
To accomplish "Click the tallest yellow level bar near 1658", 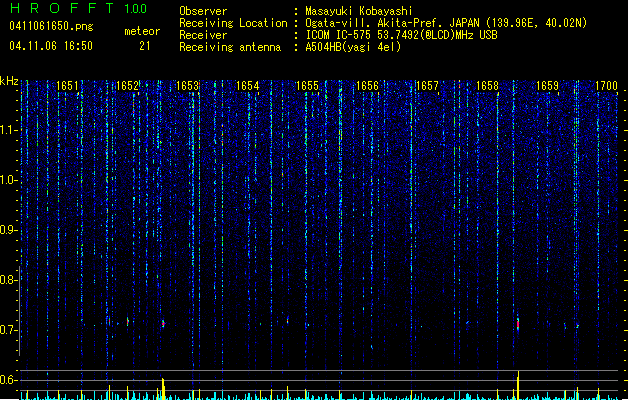I will [x=518, y=385].
